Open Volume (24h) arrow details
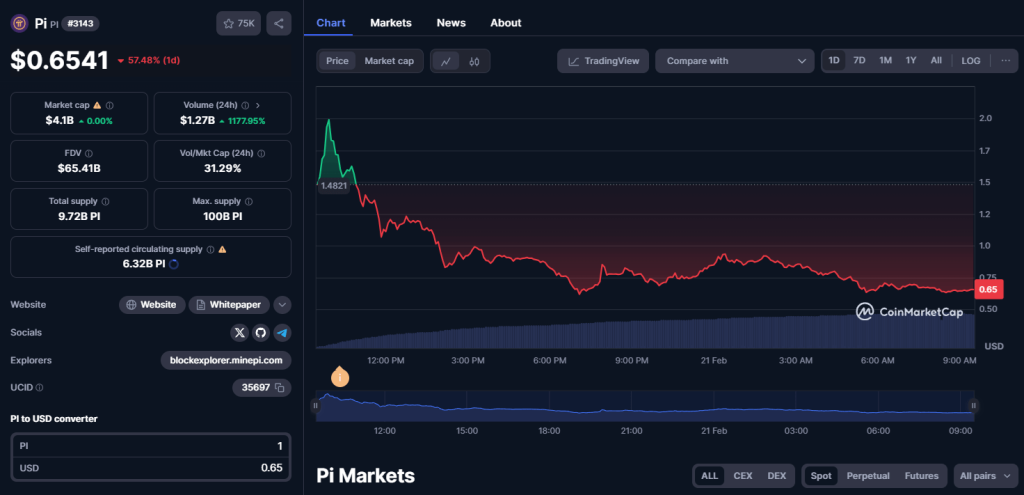Screen dimensions: 1024x495 pyautogui.click(x=257, y=105)
